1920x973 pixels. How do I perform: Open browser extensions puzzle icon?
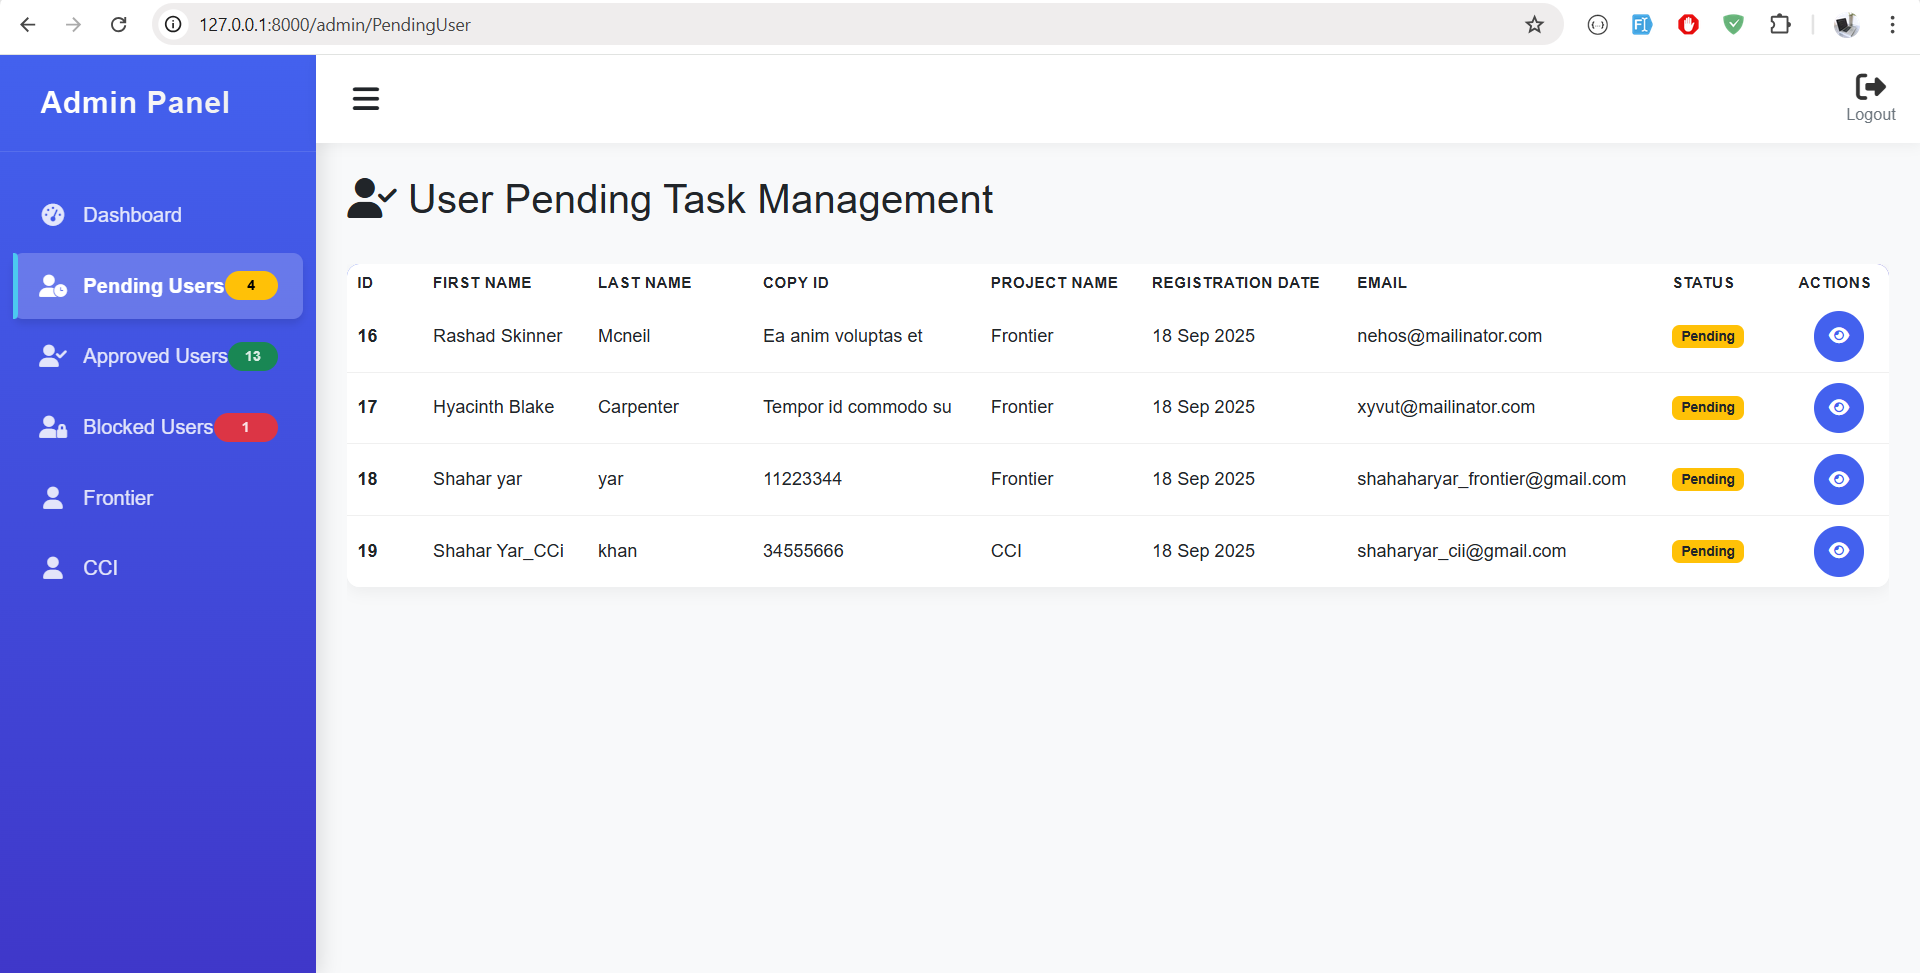pyautogui.click(x=1780, y=25)
